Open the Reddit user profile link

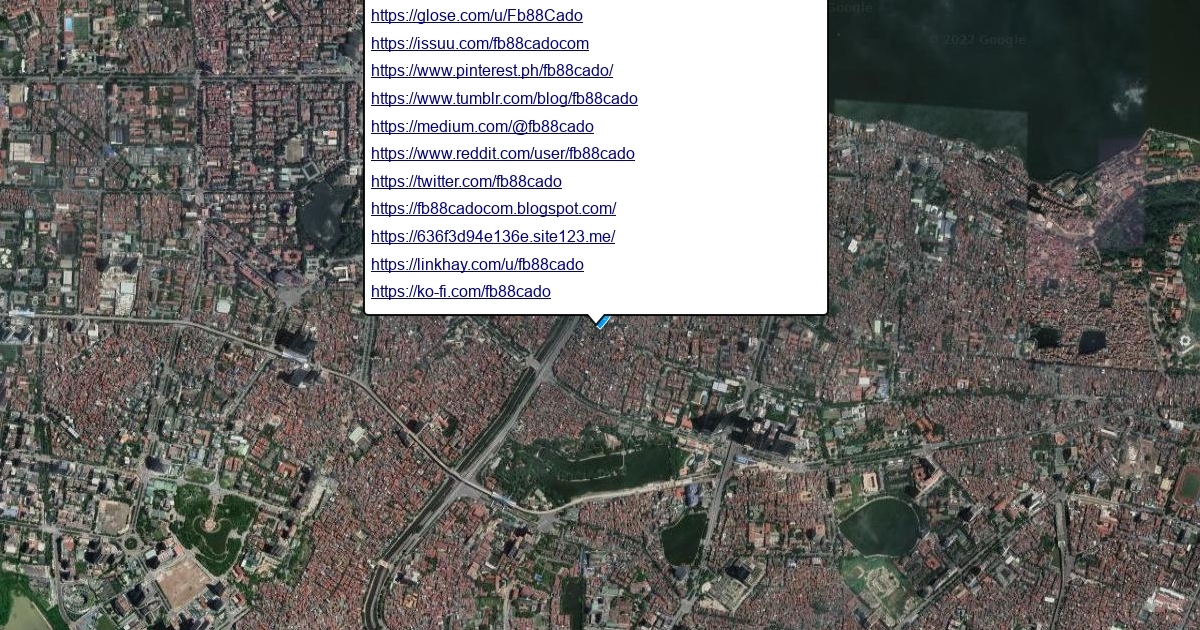(502, 154)
